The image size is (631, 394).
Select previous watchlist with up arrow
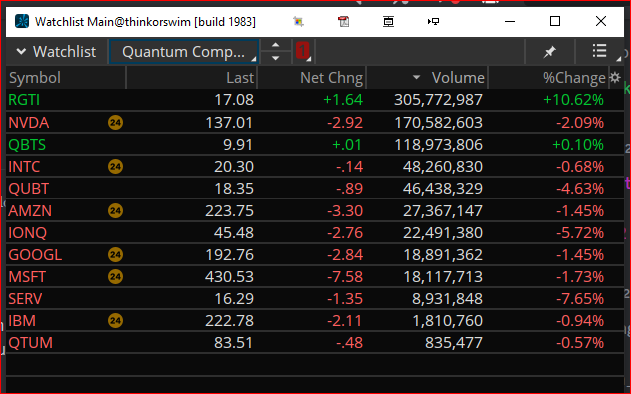coord(276,45)
